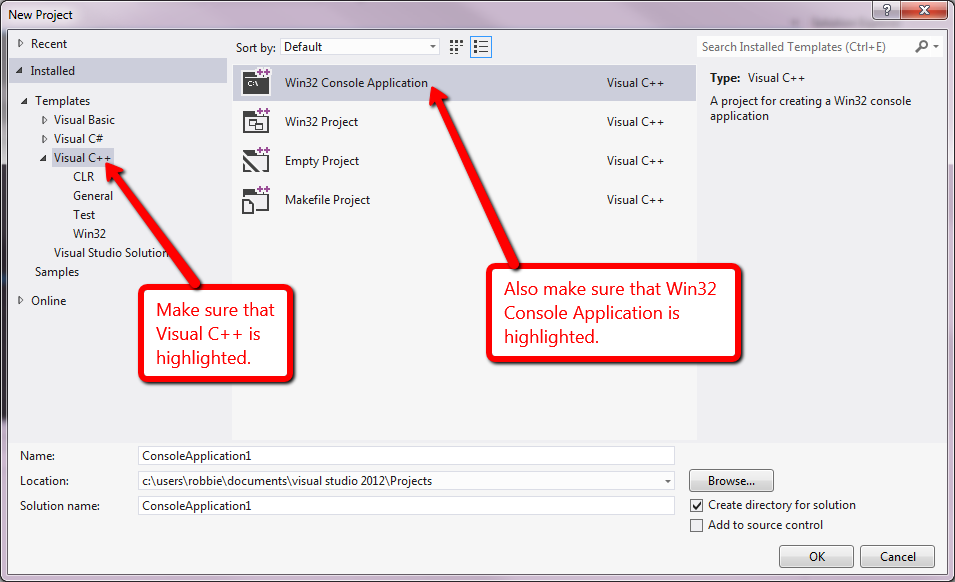Click the Solution name text field
955x582 pixels.
click(x=406, y=505)
